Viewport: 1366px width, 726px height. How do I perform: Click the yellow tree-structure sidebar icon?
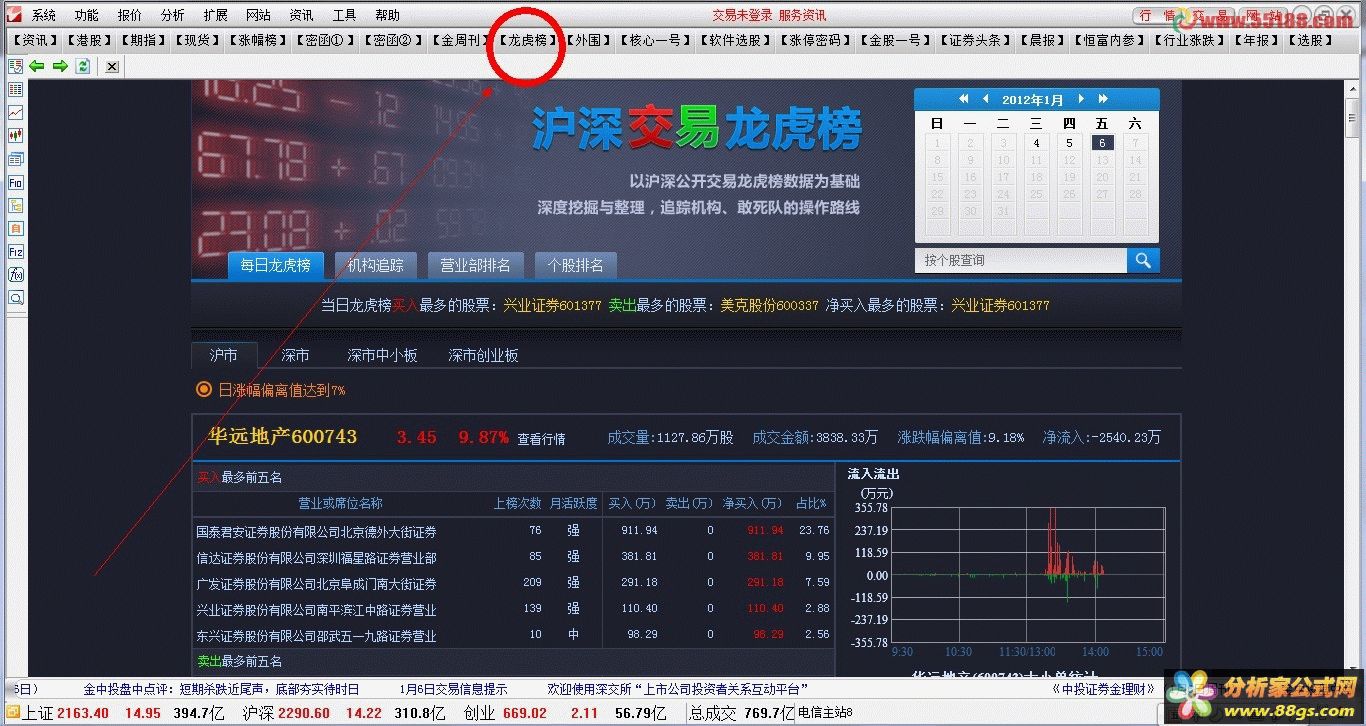[15, 206]
